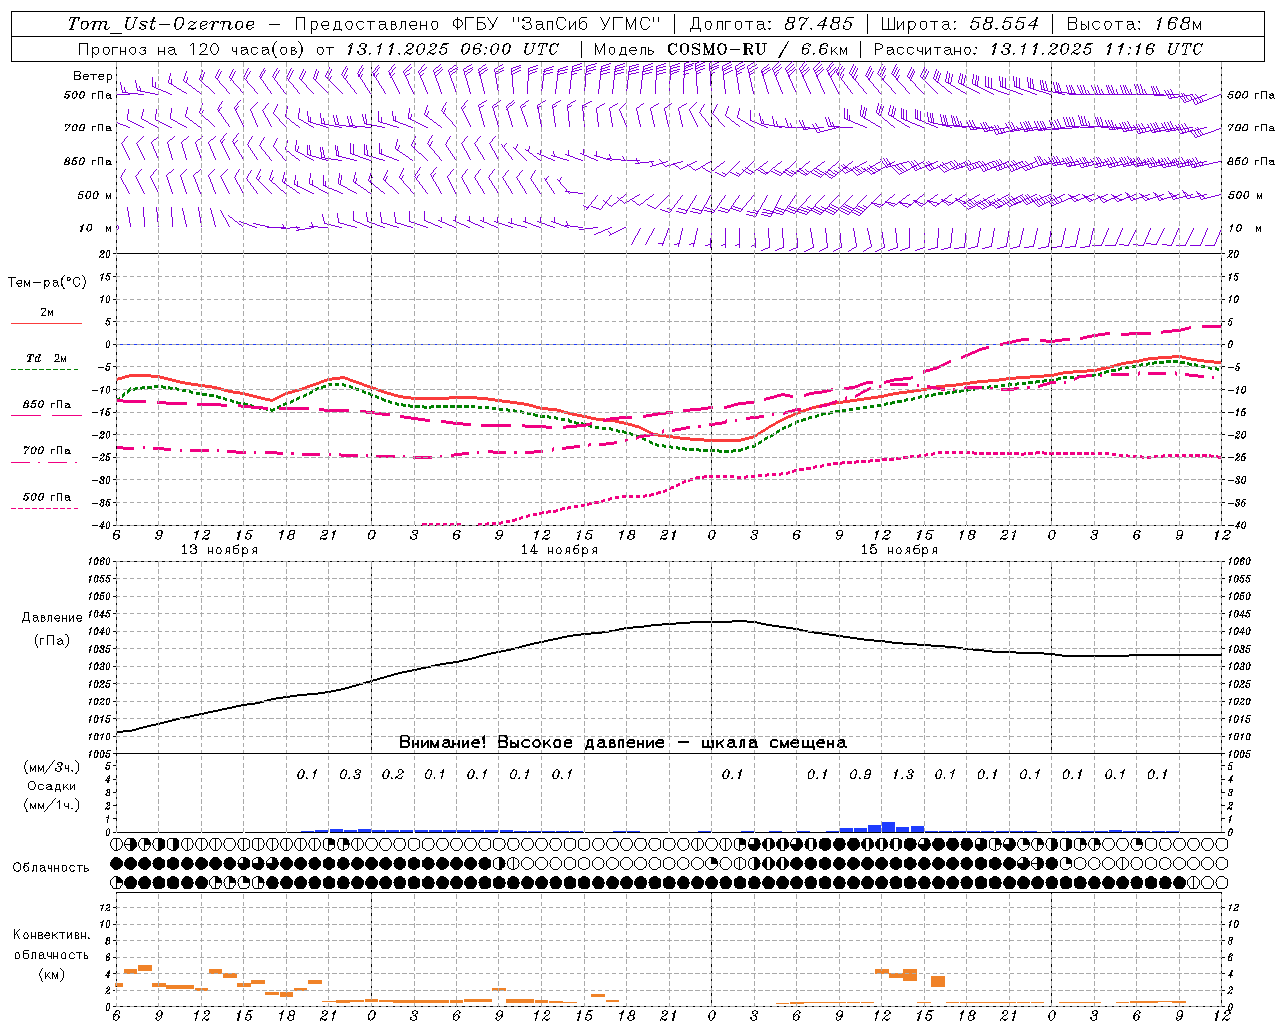Click the 0.3 precipitation value
This screenshot has width=1280, height=1024.
point(350,774)
